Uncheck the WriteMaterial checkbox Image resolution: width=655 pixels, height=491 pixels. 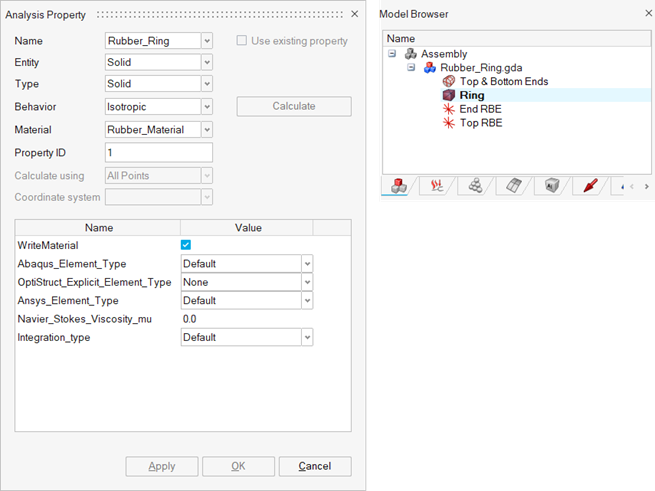186,245
